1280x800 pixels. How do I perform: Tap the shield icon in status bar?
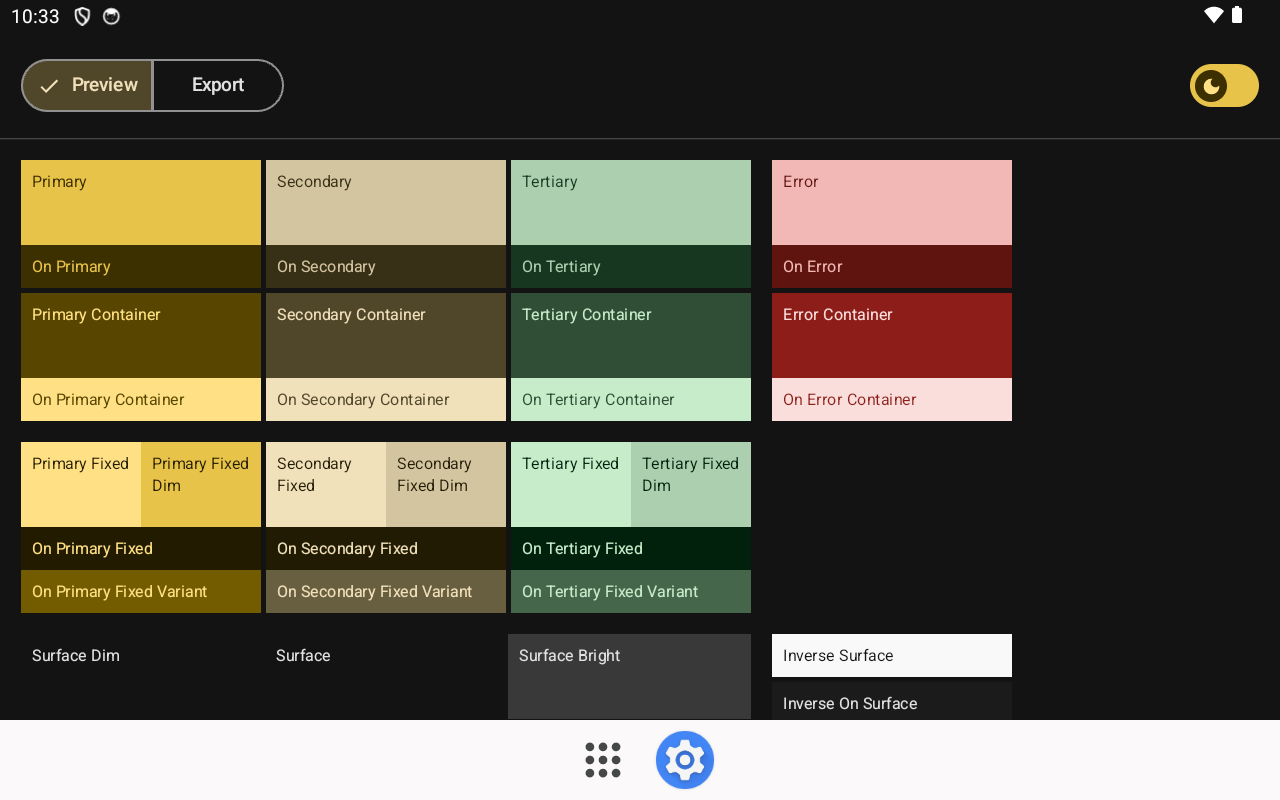coord(82,17)
